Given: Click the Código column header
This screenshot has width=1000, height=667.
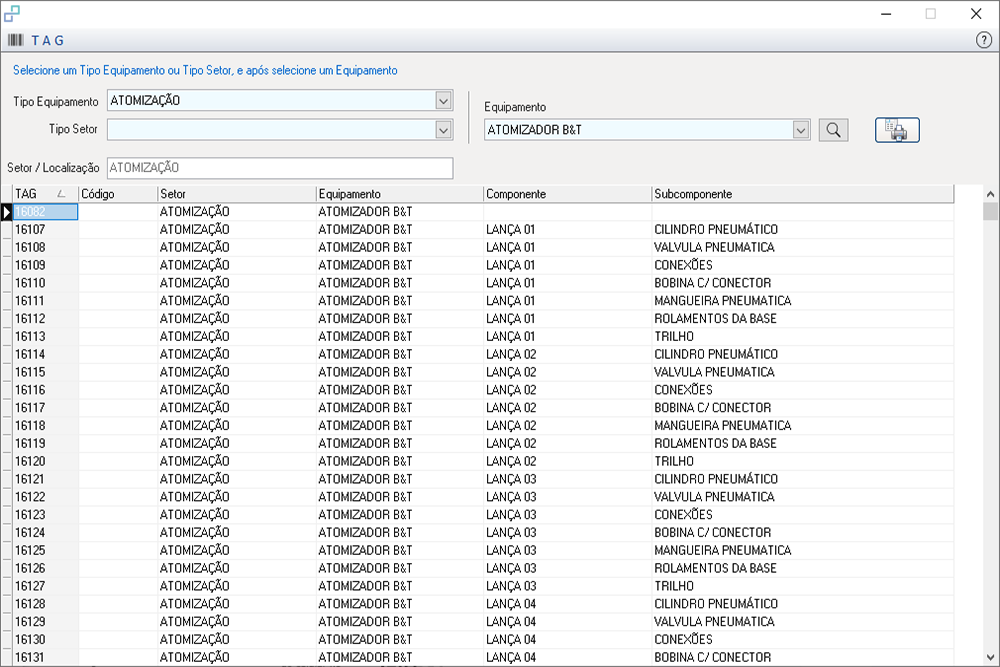Looking at the screenshot, I should tap(117, 194).
